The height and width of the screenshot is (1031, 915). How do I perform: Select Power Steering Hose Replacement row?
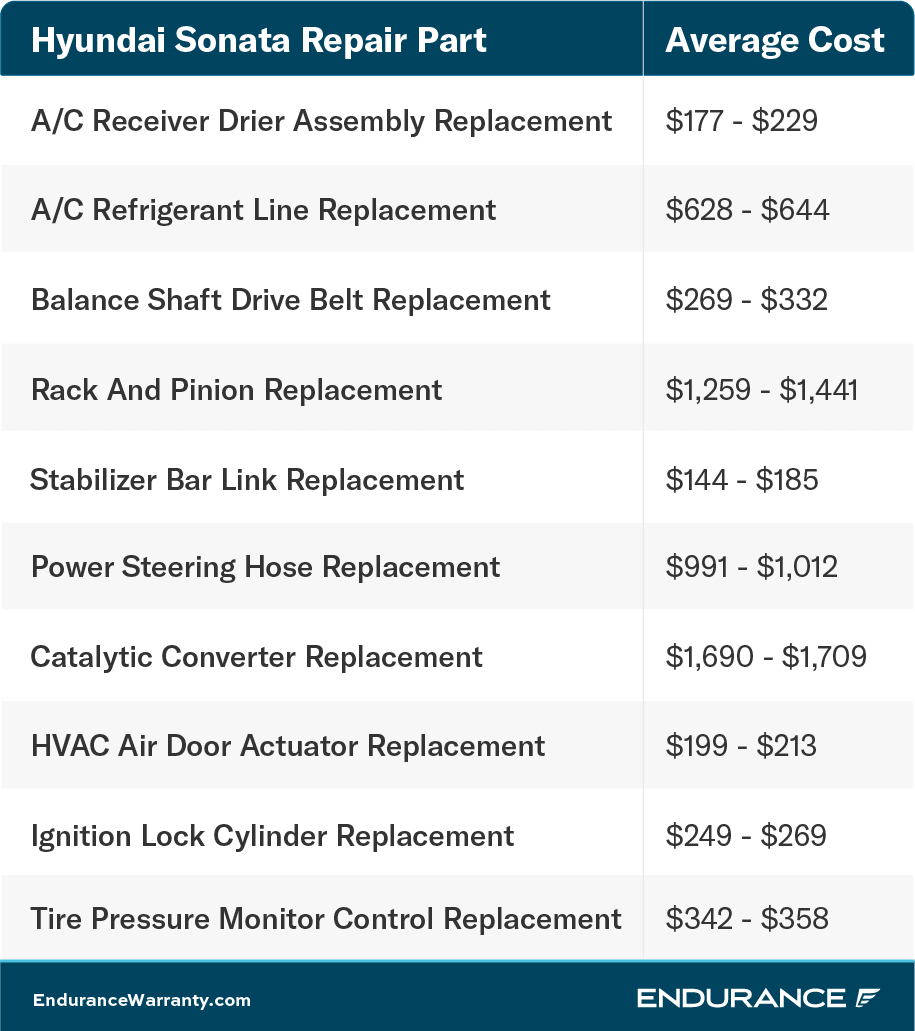(265, 567)
